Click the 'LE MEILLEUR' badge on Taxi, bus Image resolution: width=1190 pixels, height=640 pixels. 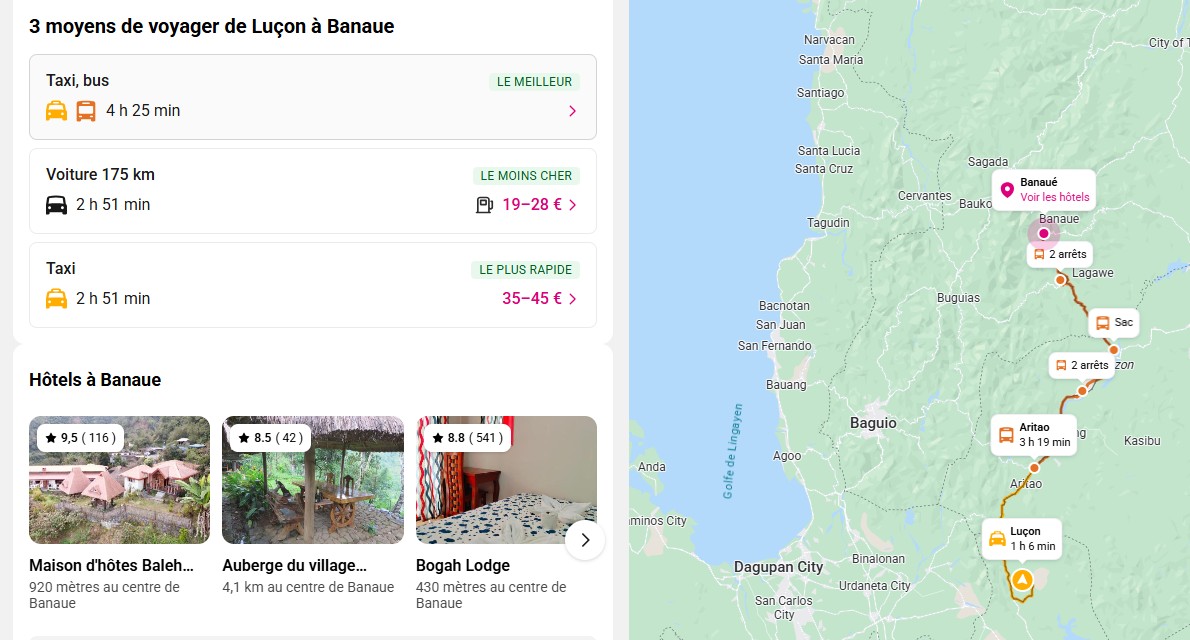[x=534, y=82]
